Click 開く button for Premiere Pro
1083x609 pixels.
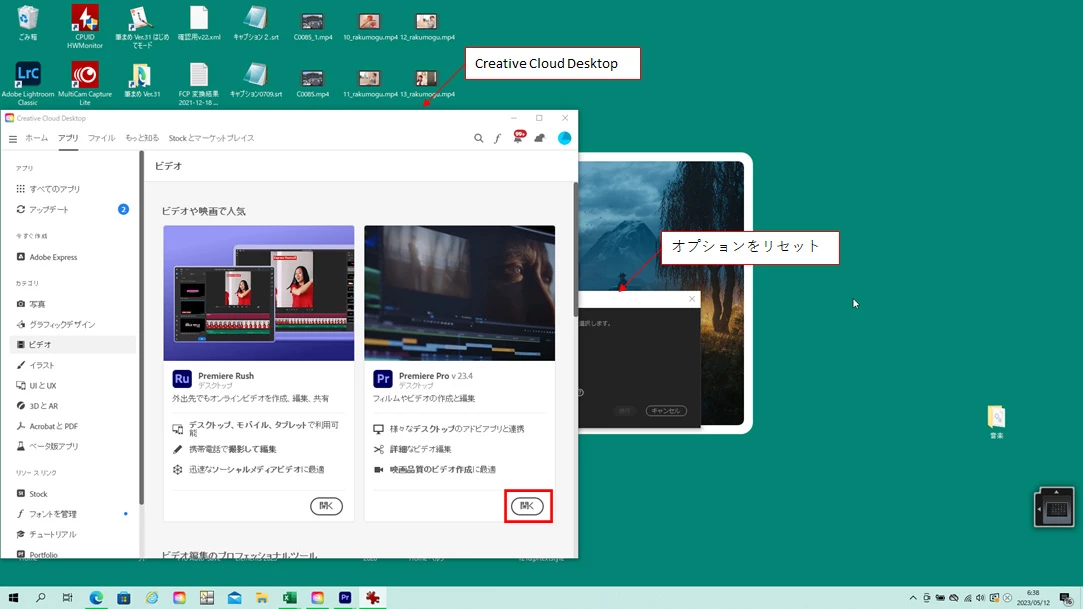click(x=527, y=505)
